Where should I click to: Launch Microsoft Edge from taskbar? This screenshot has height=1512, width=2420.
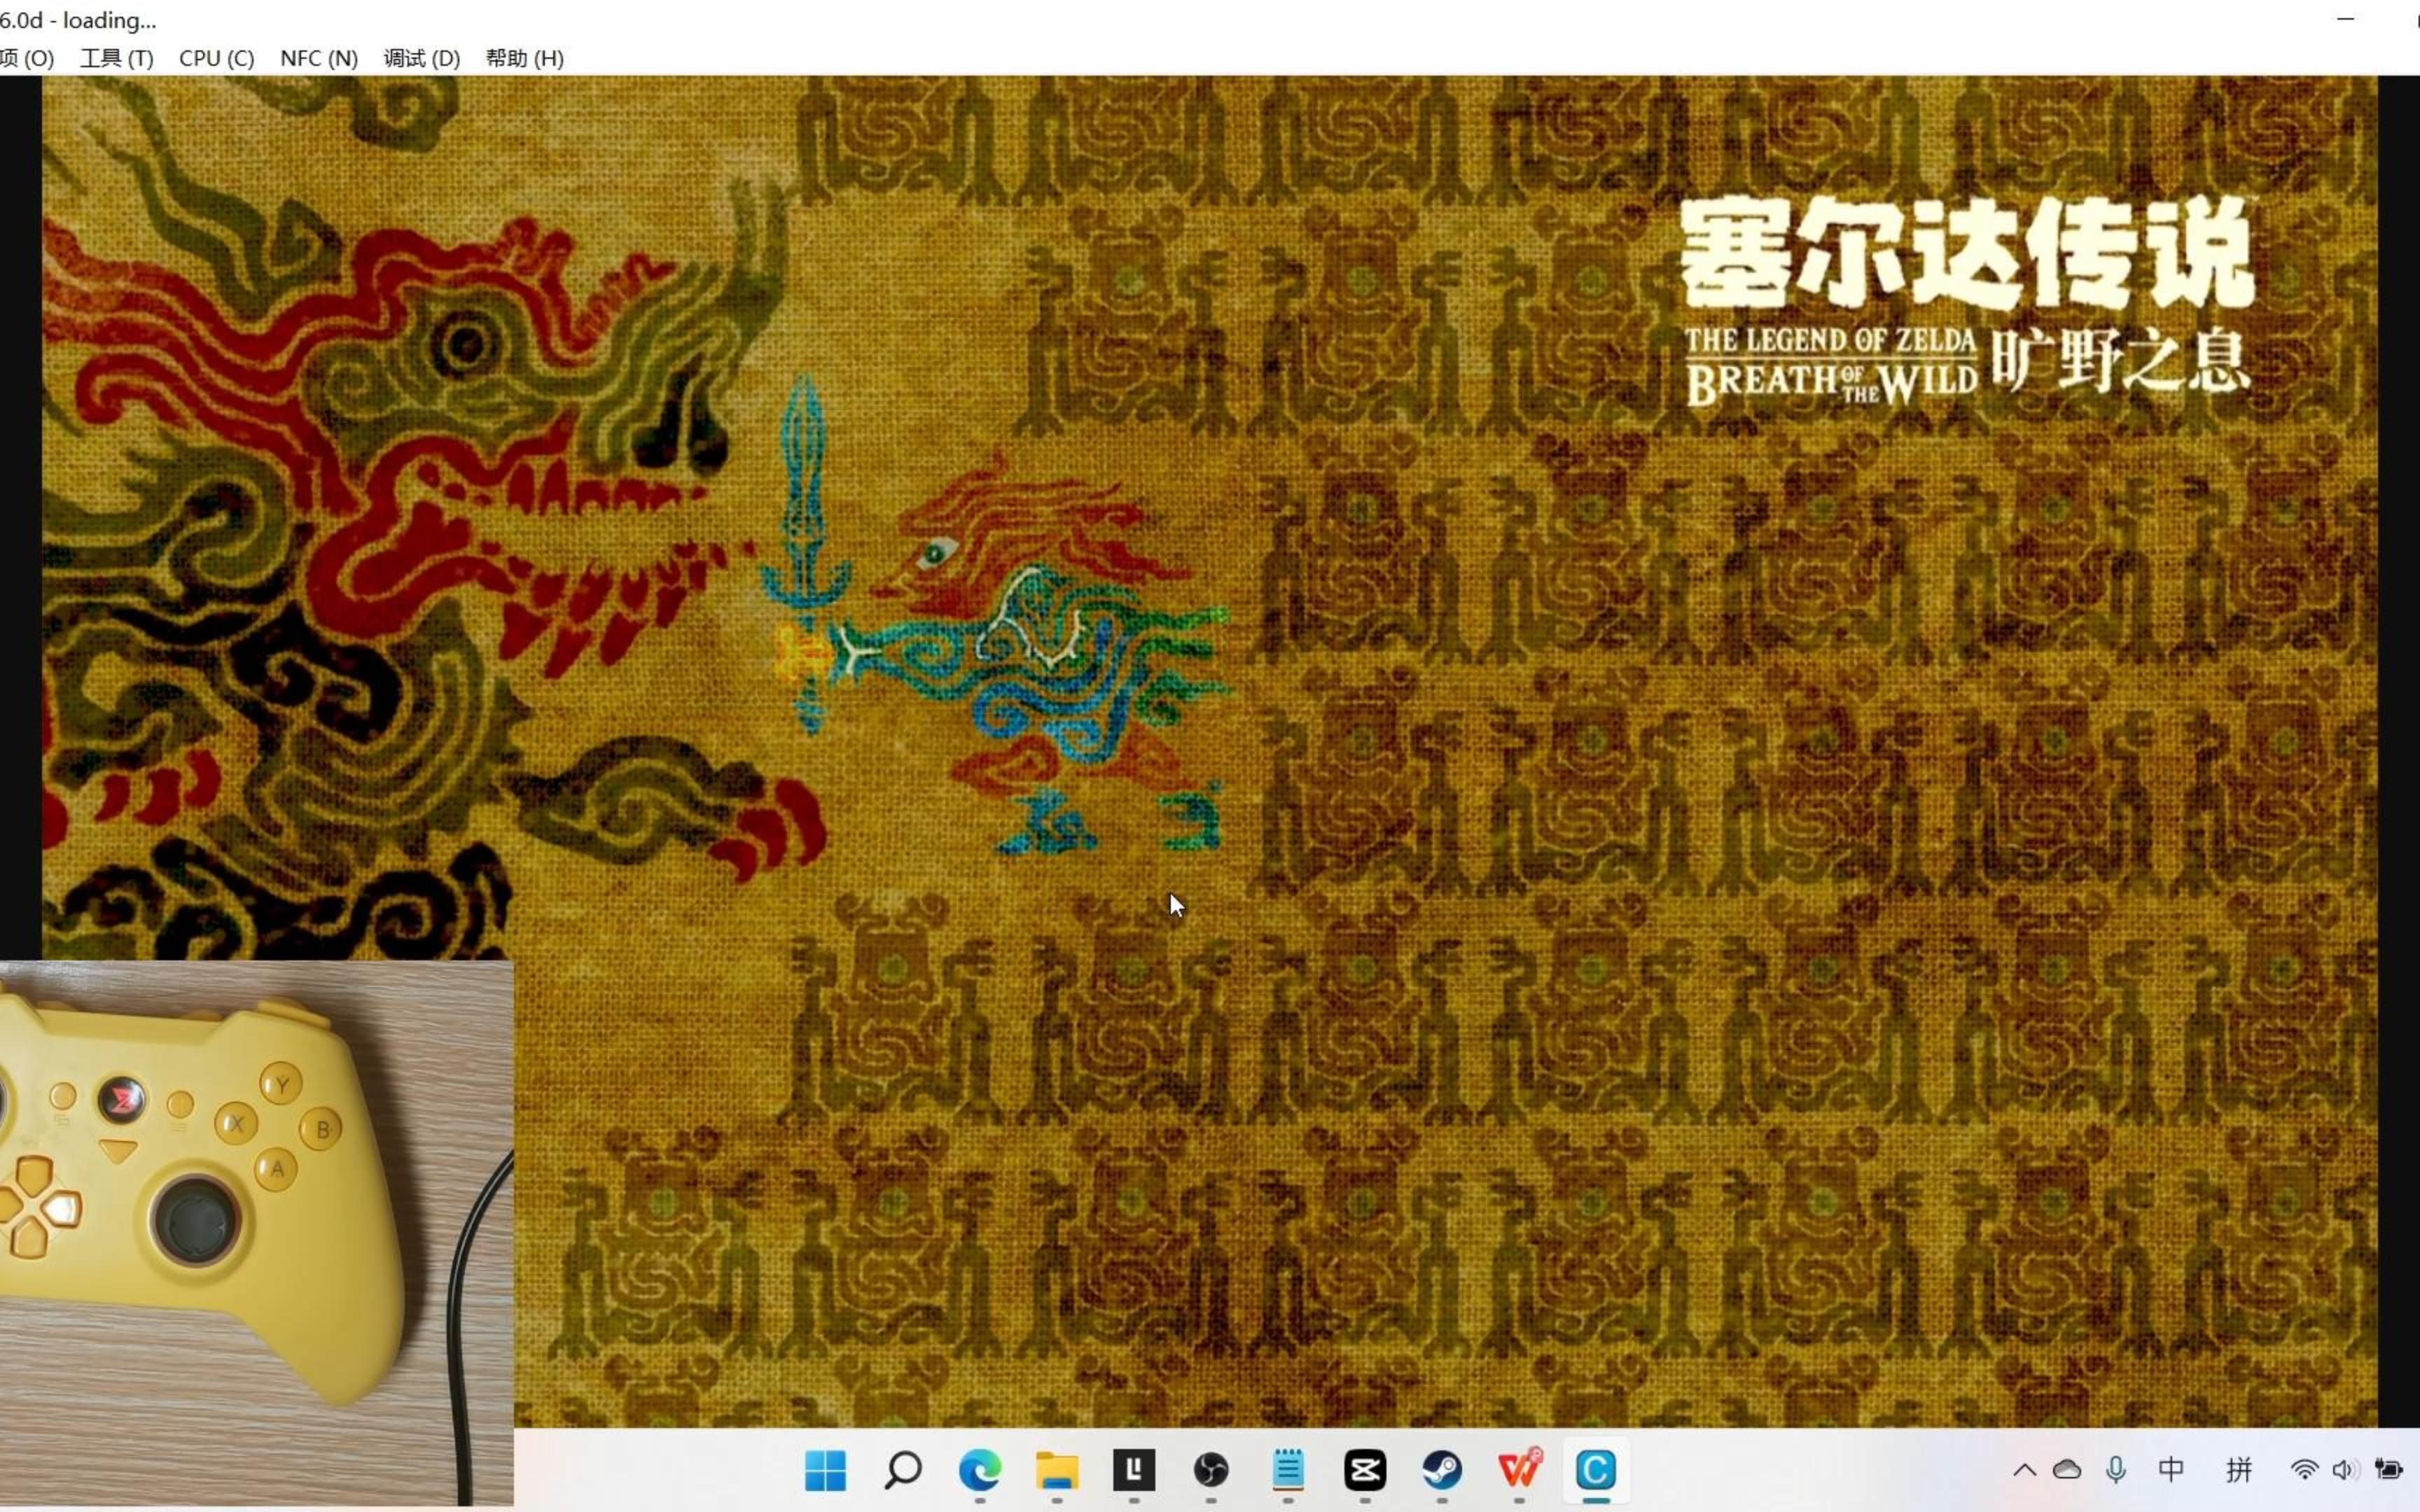click(979, 1470)
